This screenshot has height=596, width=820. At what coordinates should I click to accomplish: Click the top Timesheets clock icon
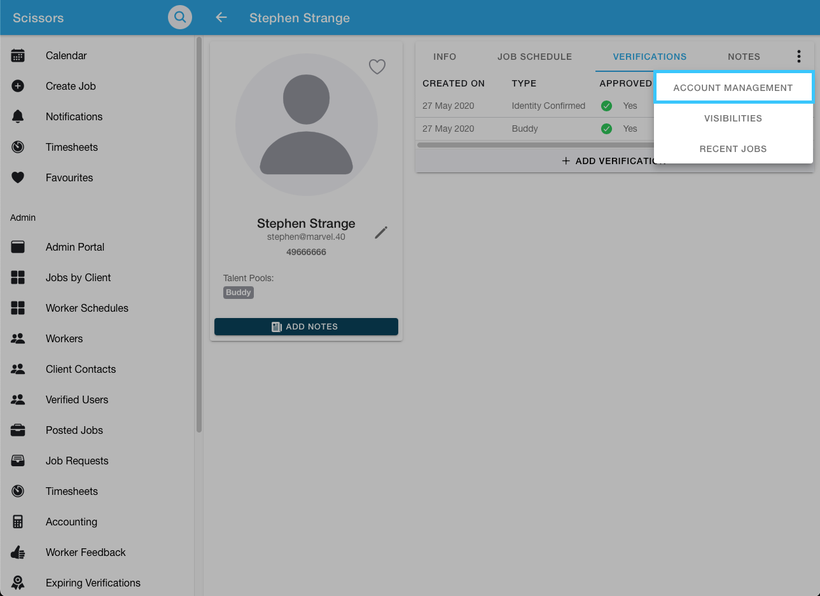tap(18, 147)
